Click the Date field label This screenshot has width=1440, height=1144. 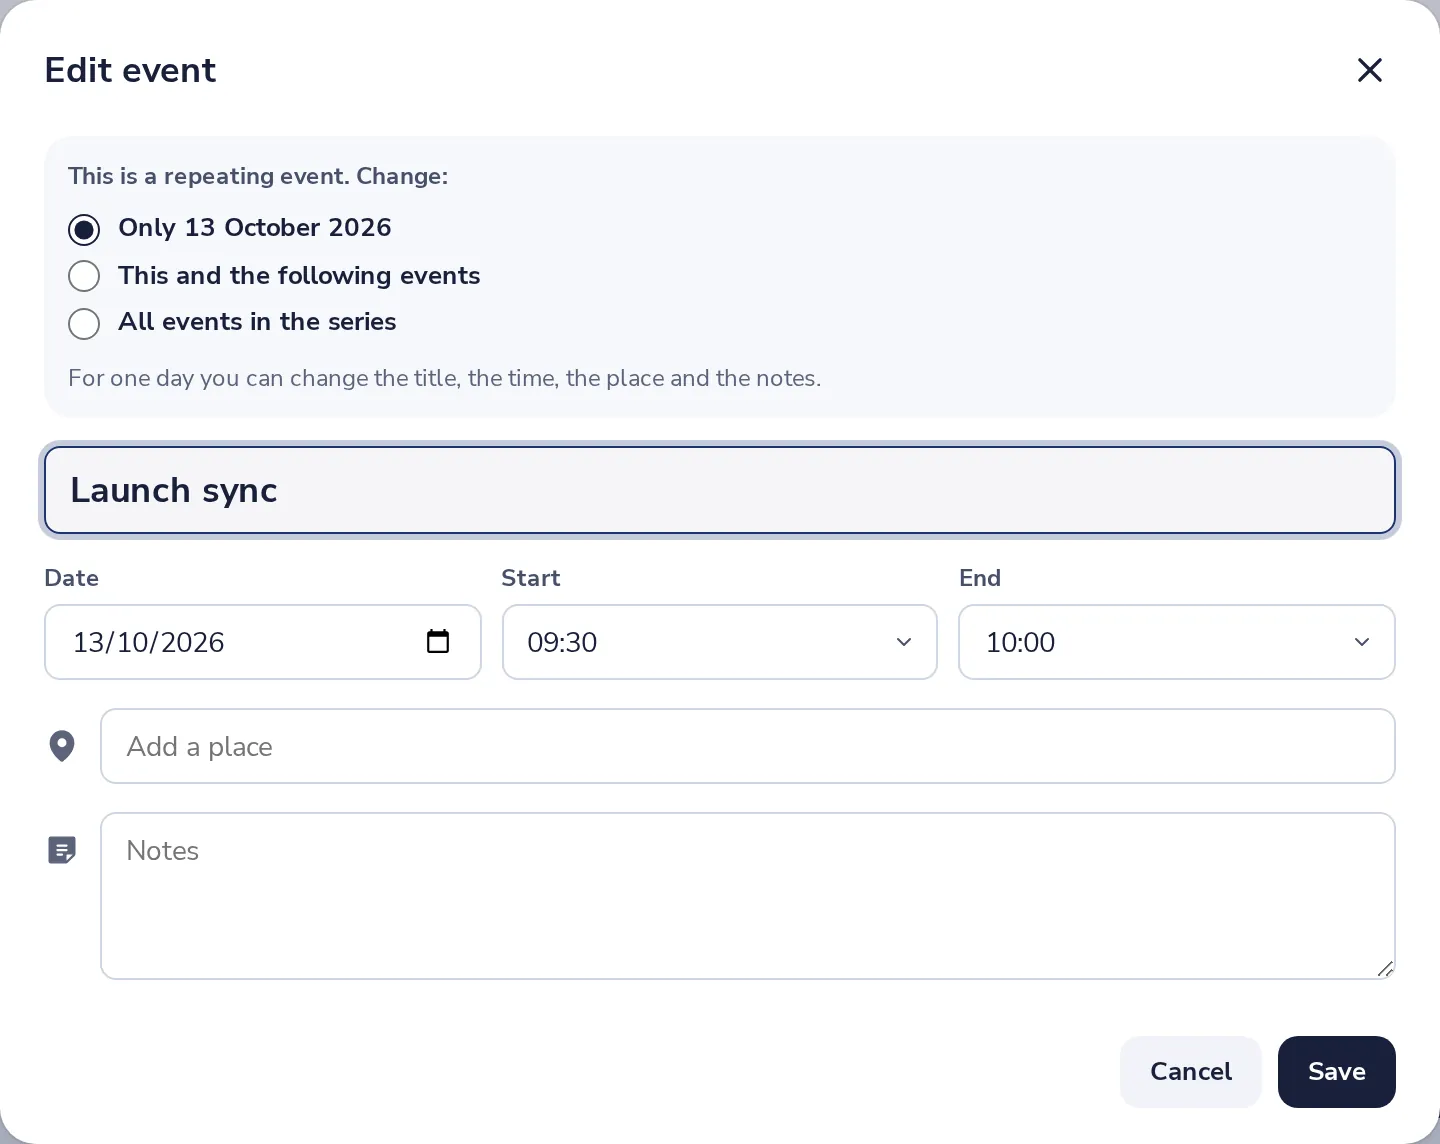pyautogui.click(x=71, y=578)
